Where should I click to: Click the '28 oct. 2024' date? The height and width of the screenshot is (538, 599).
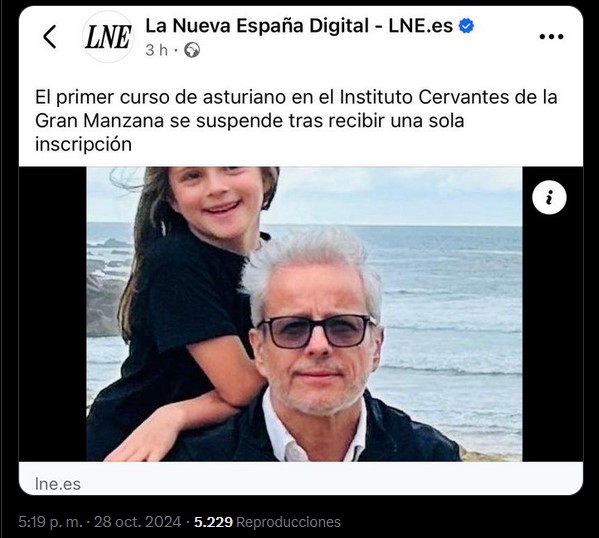pos(138,522)
